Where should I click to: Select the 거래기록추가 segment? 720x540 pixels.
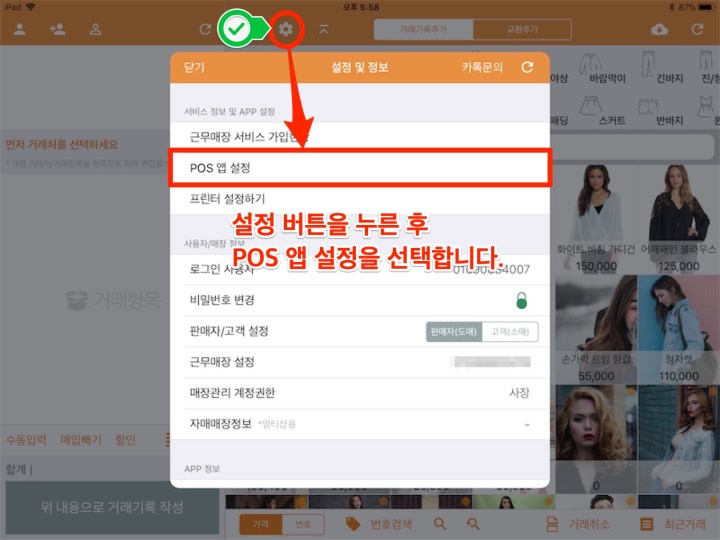423,29
